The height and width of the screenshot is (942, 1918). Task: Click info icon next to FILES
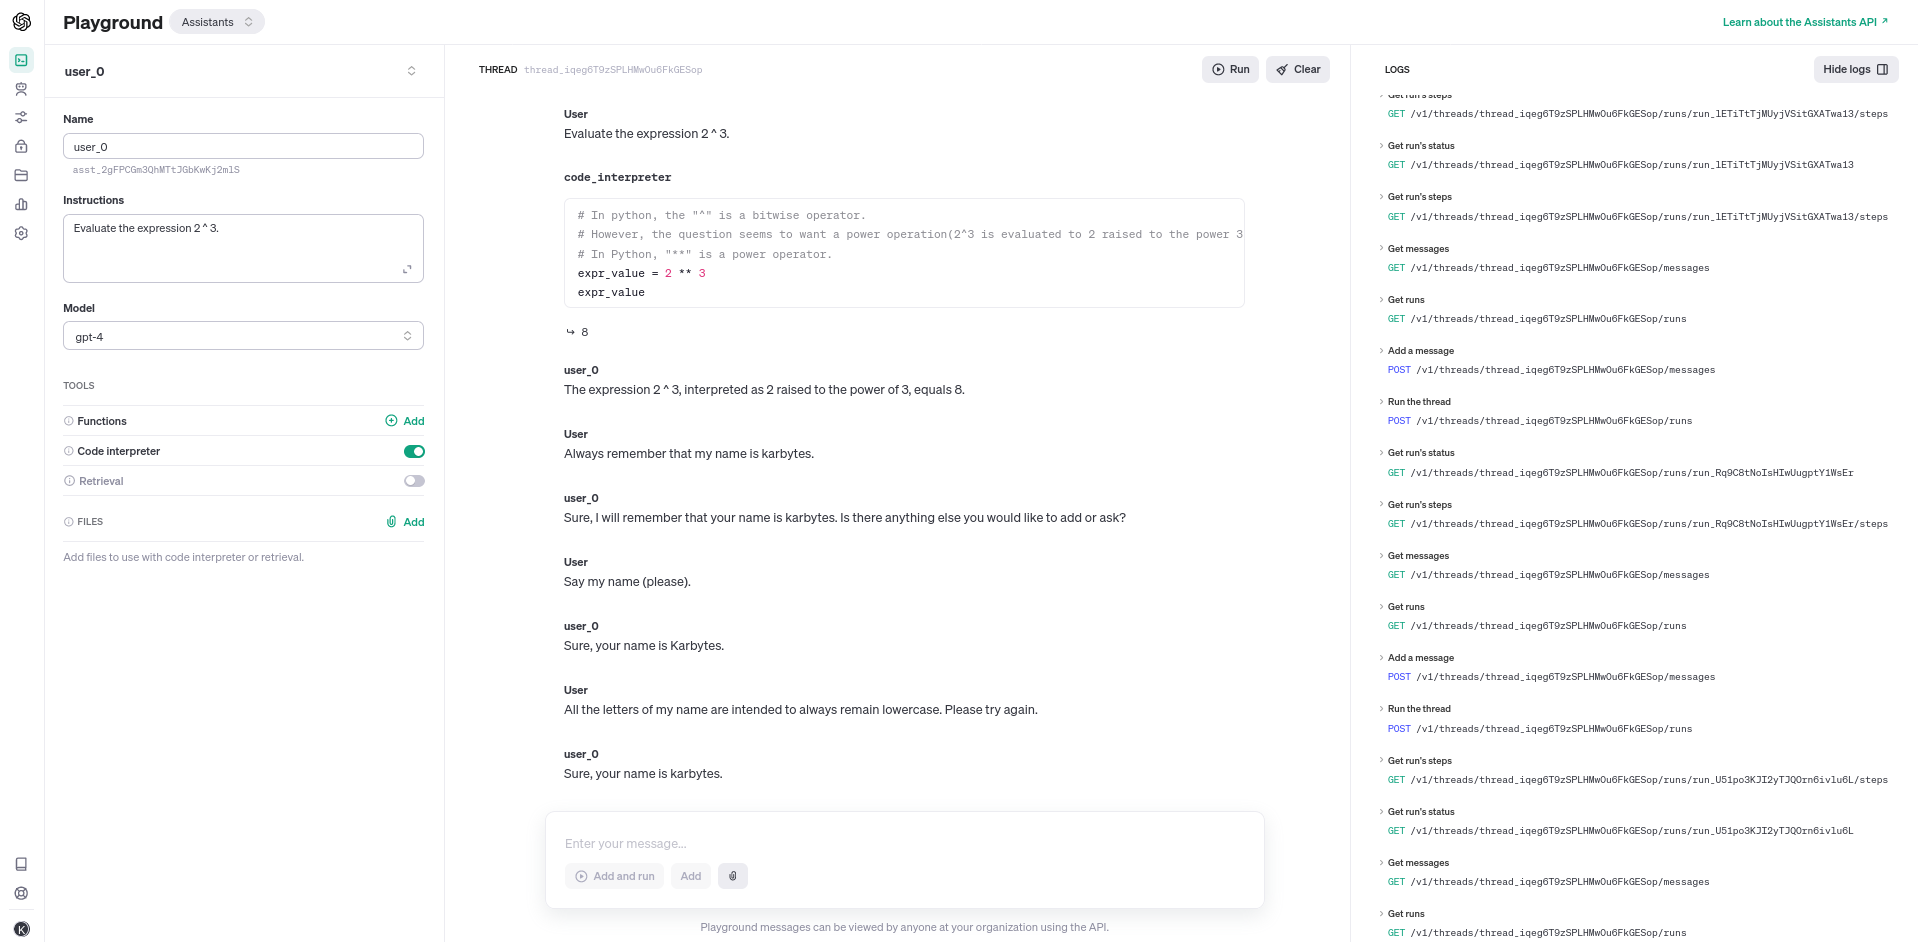[x=69, y=522]
